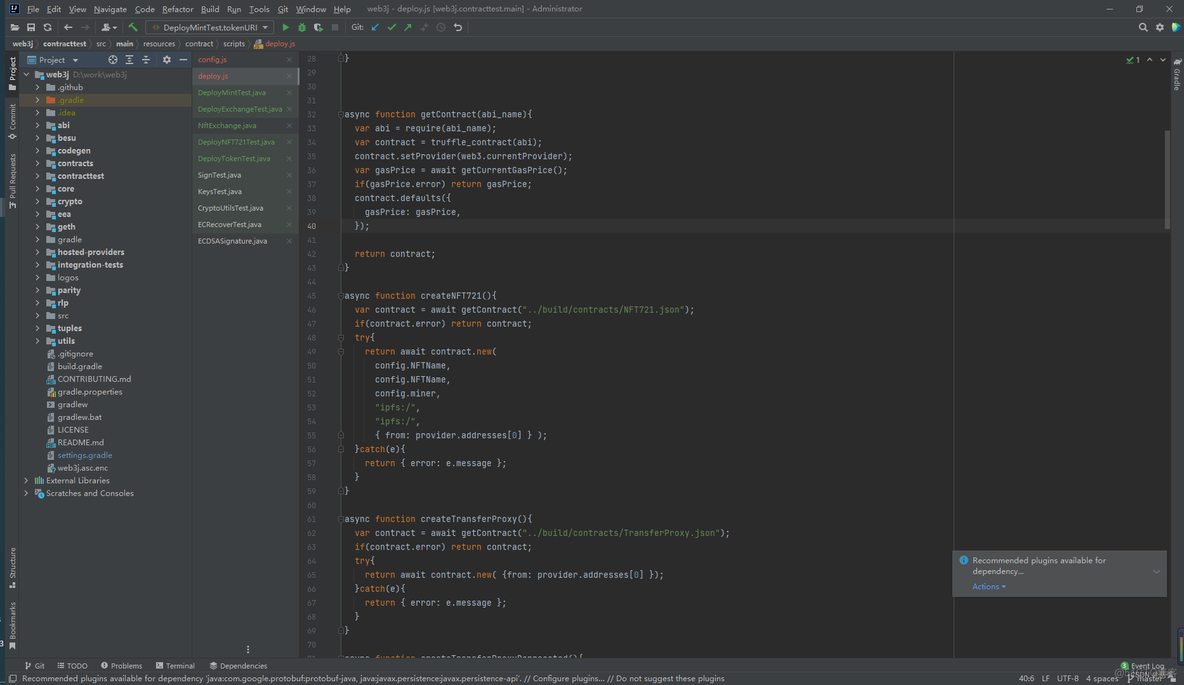Click the Save All toolbar icon

point(31,27)
